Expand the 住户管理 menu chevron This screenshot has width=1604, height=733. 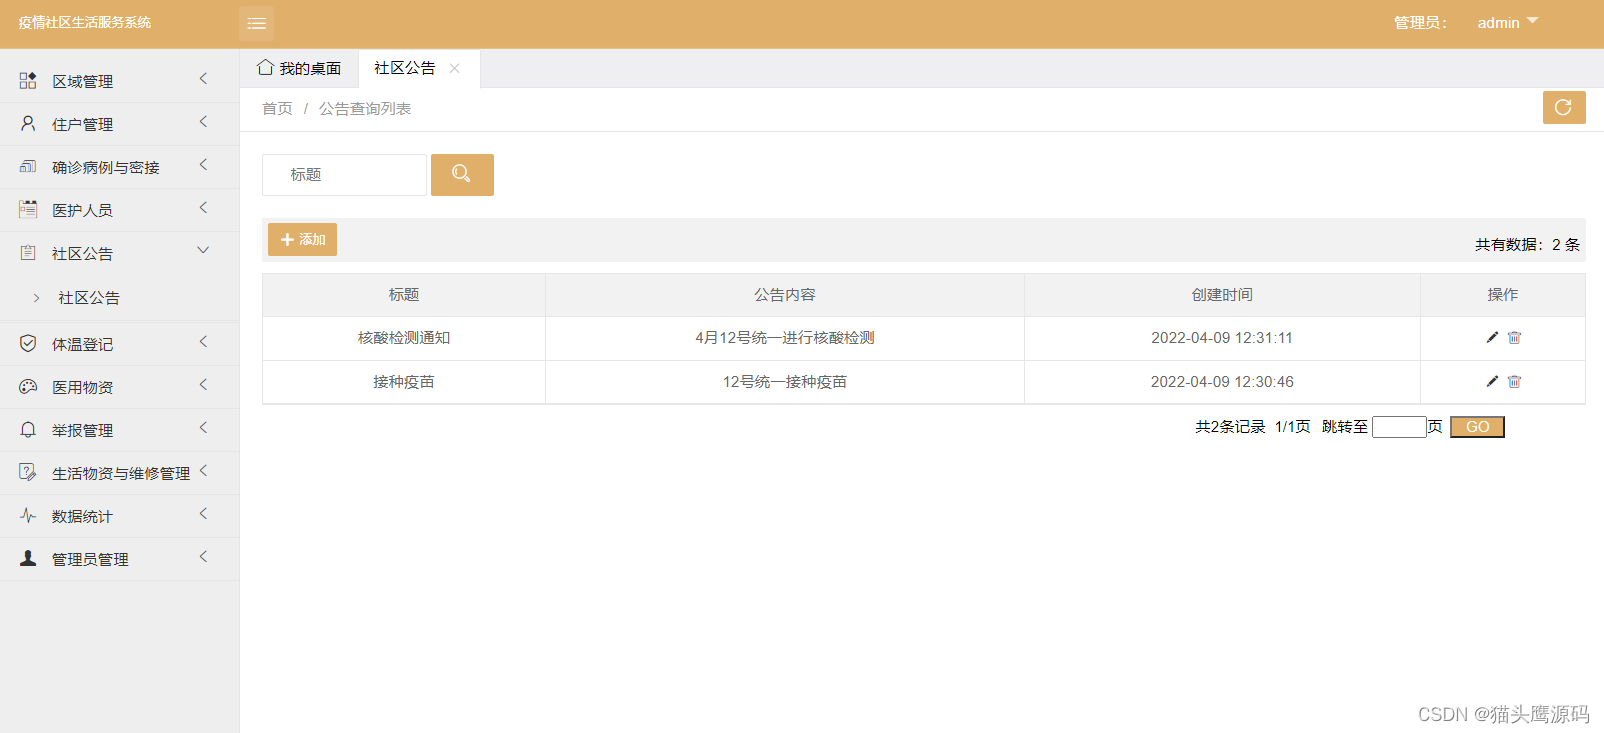203,122
